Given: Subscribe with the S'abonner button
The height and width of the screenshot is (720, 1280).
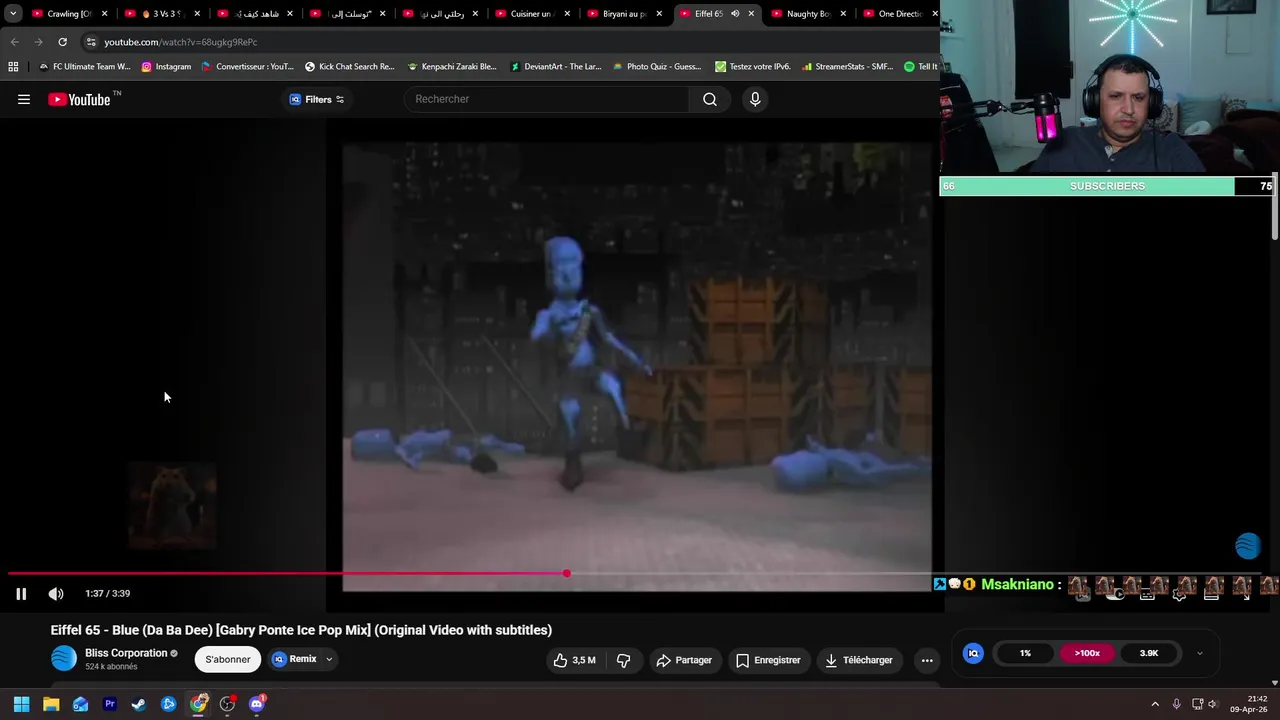Looking at the screenshot, I should (x=228, y=659).
